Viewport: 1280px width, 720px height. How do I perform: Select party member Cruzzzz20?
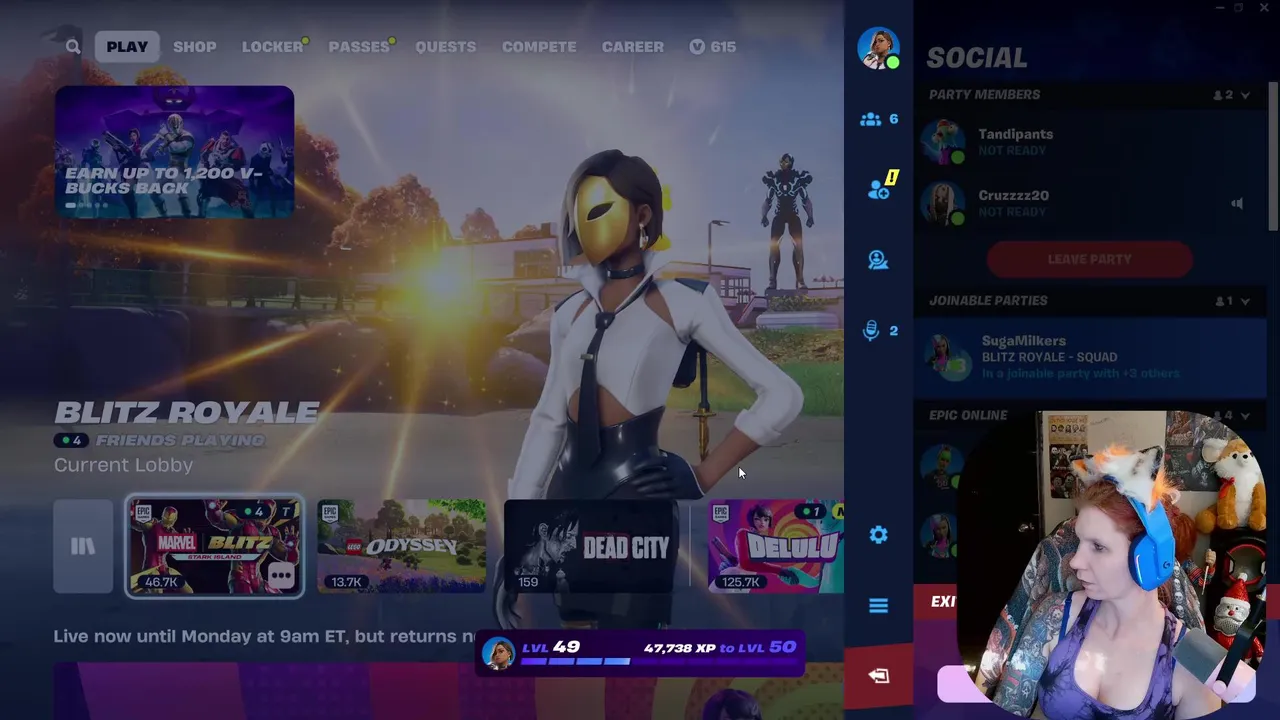(x=1090, y=203)
